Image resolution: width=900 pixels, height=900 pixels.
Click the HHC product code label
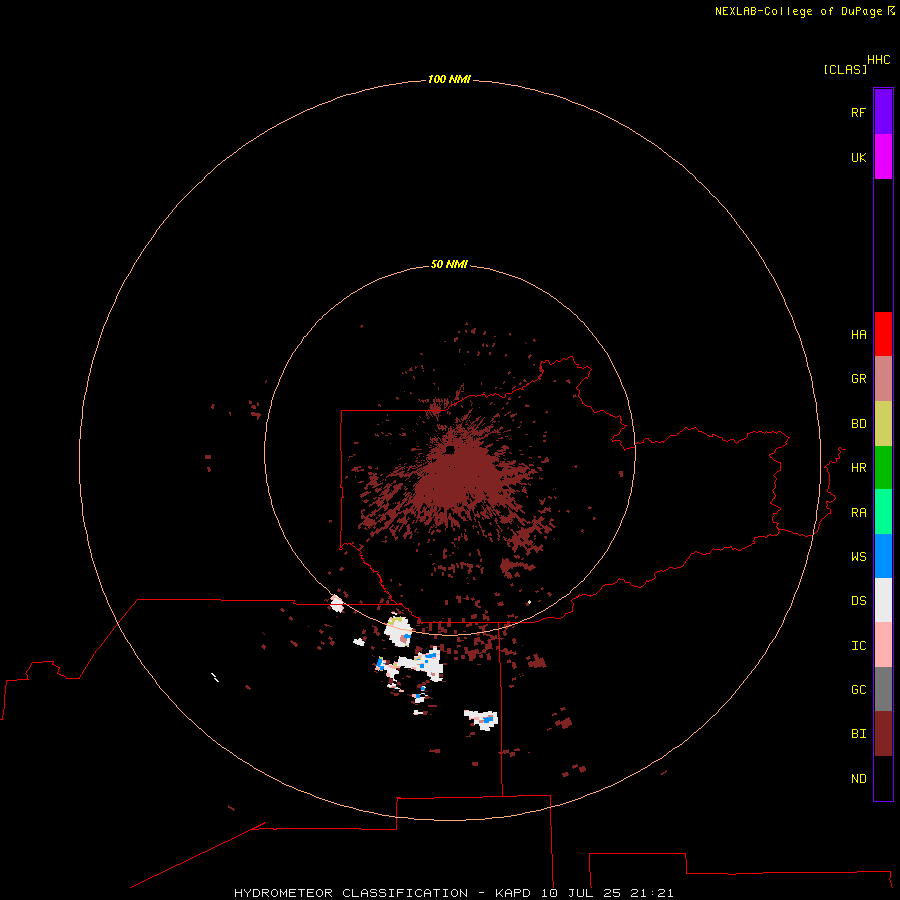pos(879,60)
